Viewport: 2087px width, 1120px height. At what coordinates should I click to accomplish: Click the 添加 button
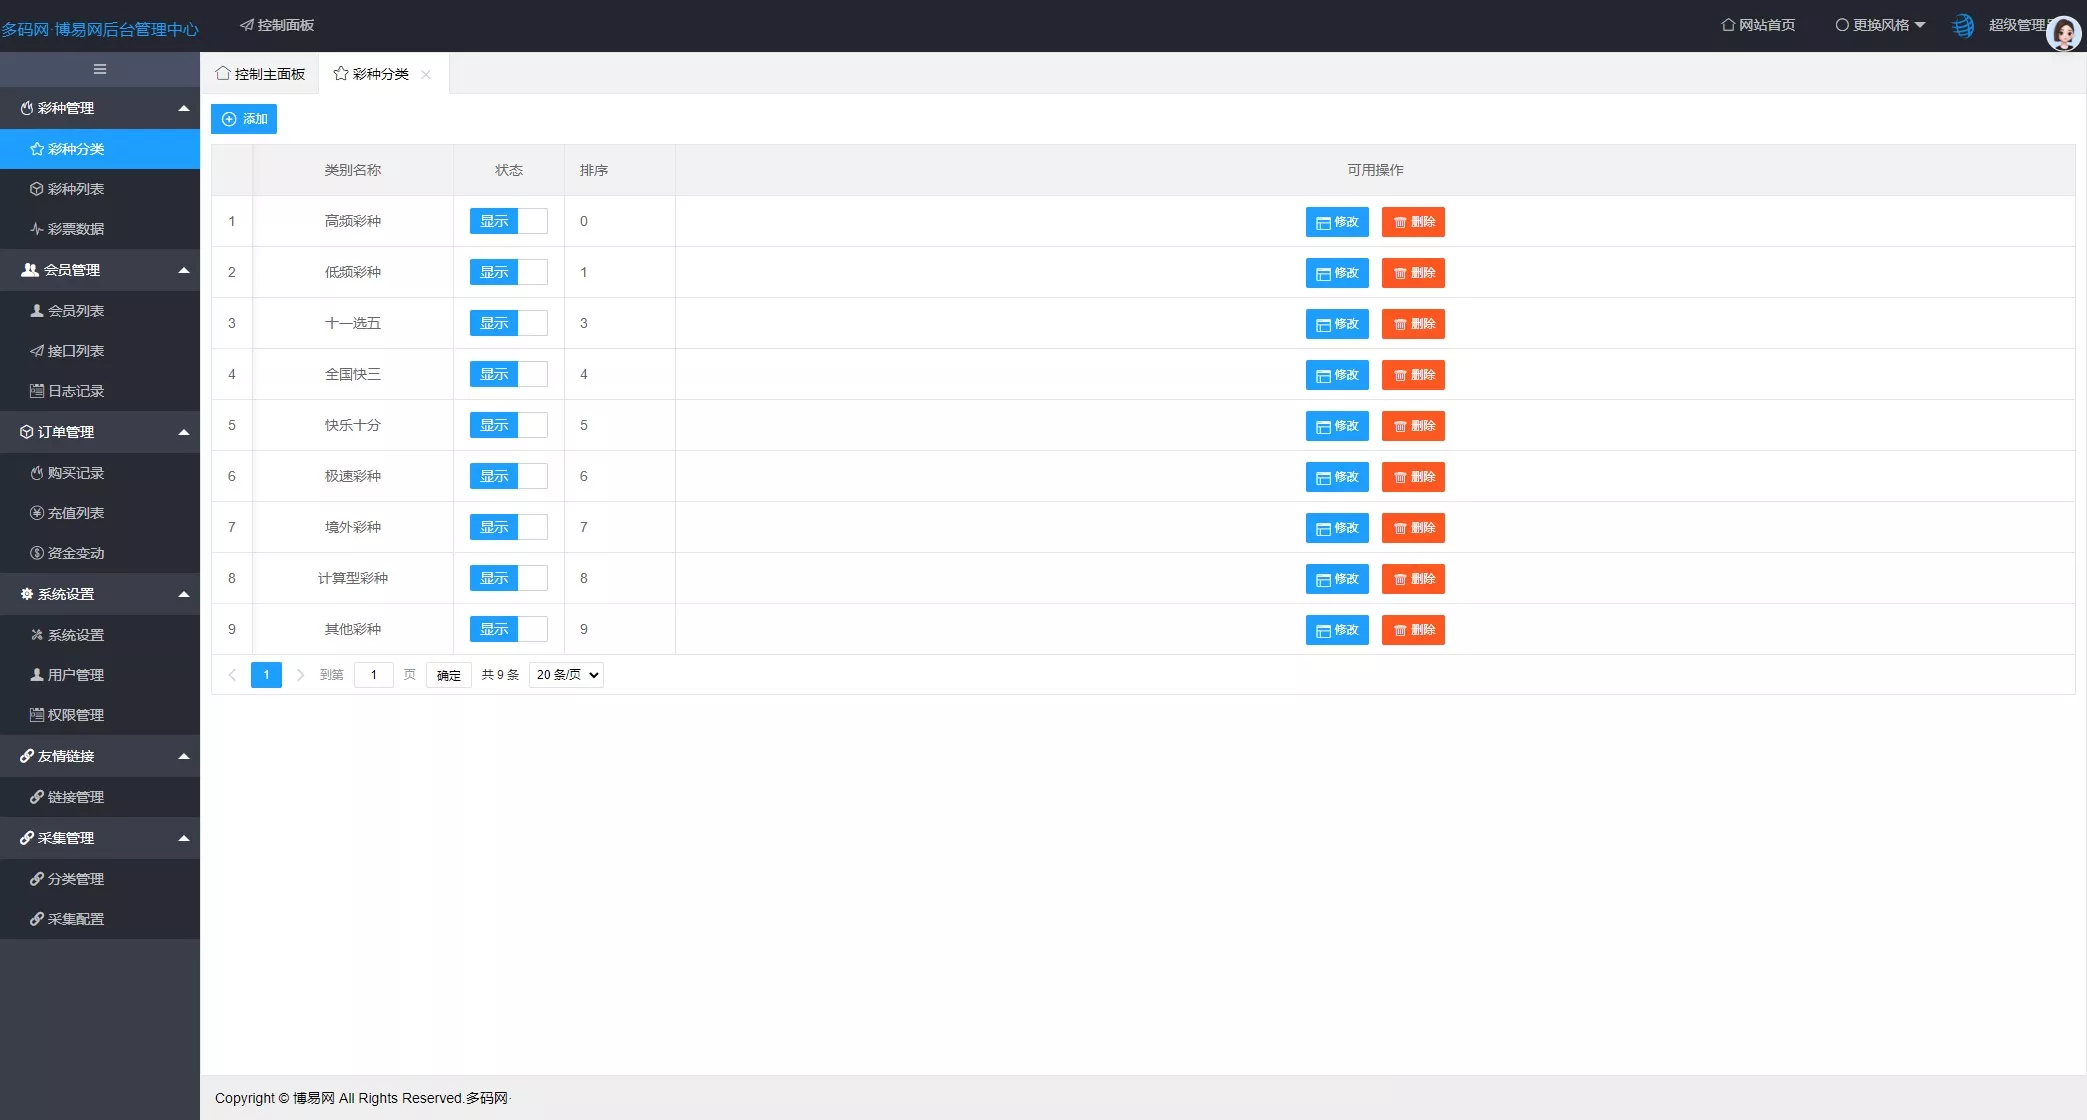pyautogui.click(x=244, y=119)
